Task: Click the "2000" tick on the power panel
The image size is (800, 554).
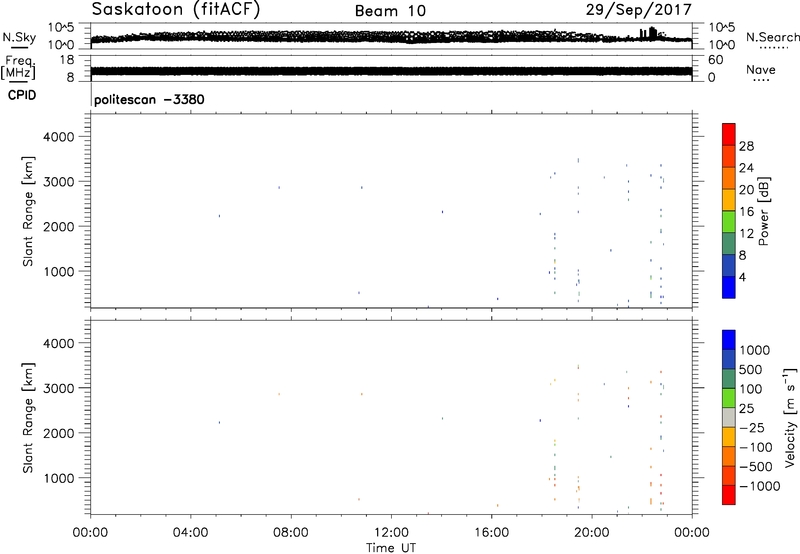Action: 59,226
